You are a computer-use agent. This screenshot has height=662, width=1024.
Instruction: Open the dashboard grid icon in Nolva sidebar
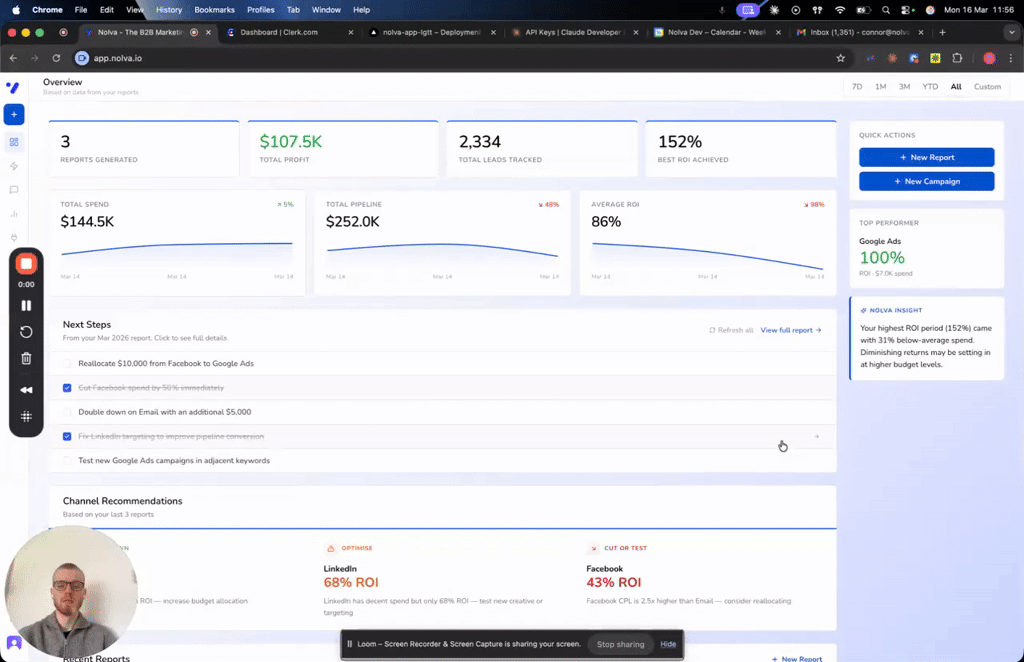point(13,142)
